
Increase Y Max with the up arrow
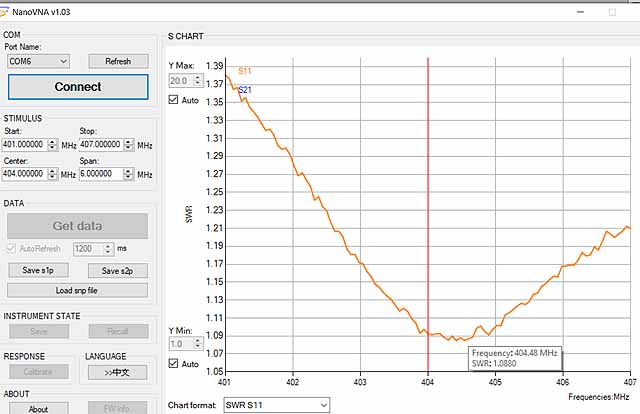(x=198, y=78)
